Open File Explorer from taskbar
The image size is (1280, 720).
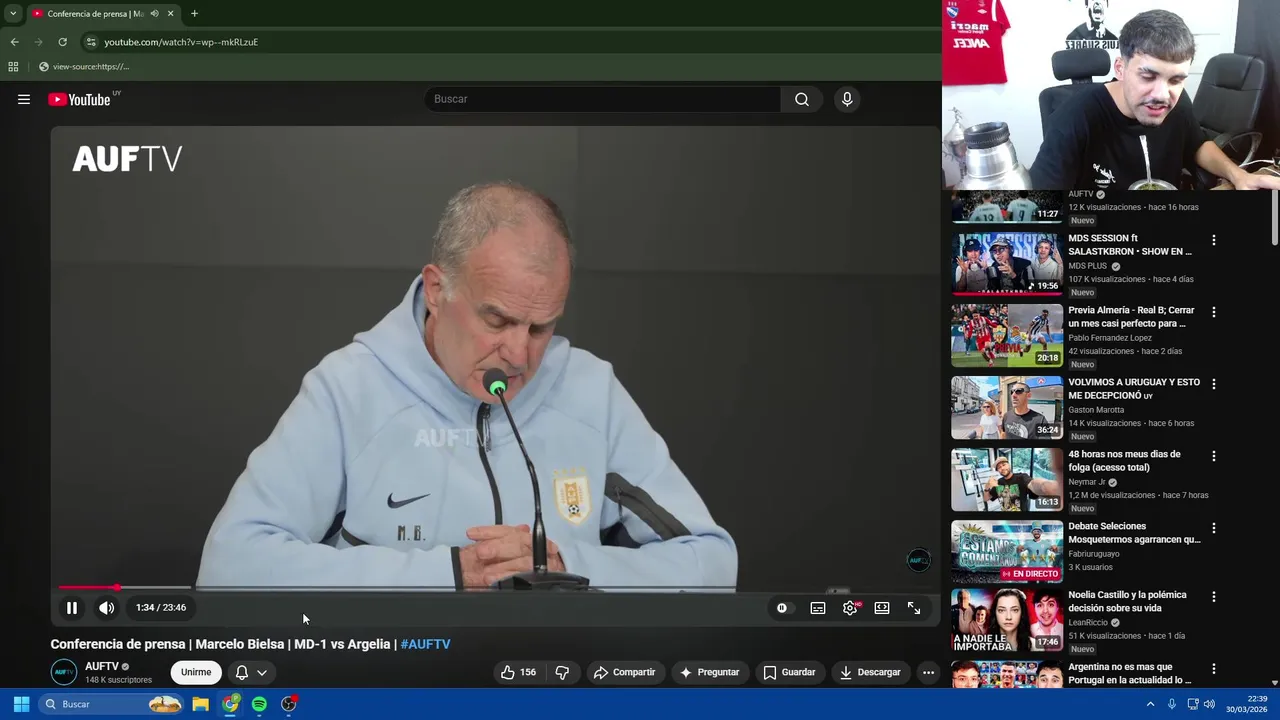tap(201, 704)
